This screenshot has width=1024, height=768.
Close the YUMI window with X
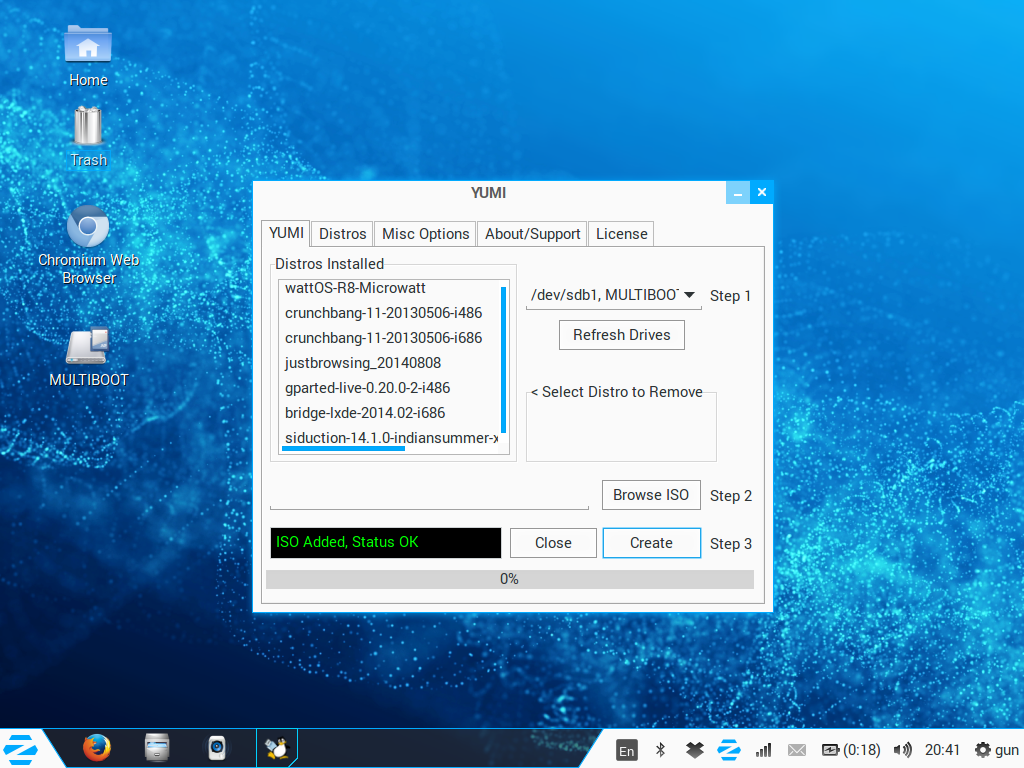(761, 193)
